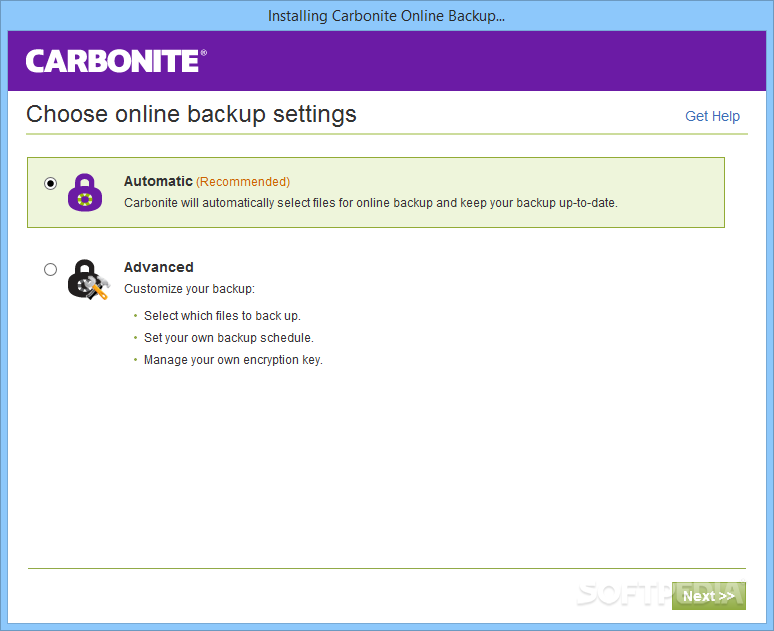774x631 pixels.
Task: Select the Advanced backup radio button
Action: 50,270
